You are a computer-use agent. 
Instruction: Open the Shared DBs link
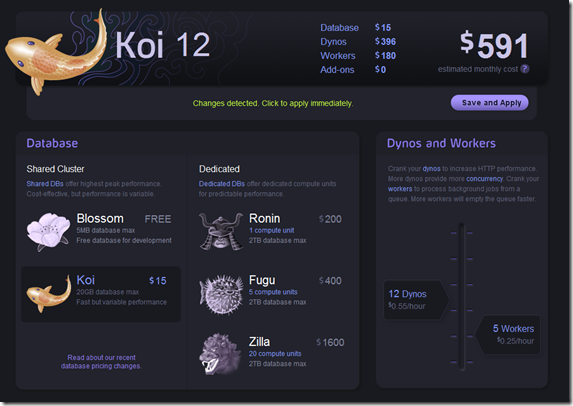point(45,184)
